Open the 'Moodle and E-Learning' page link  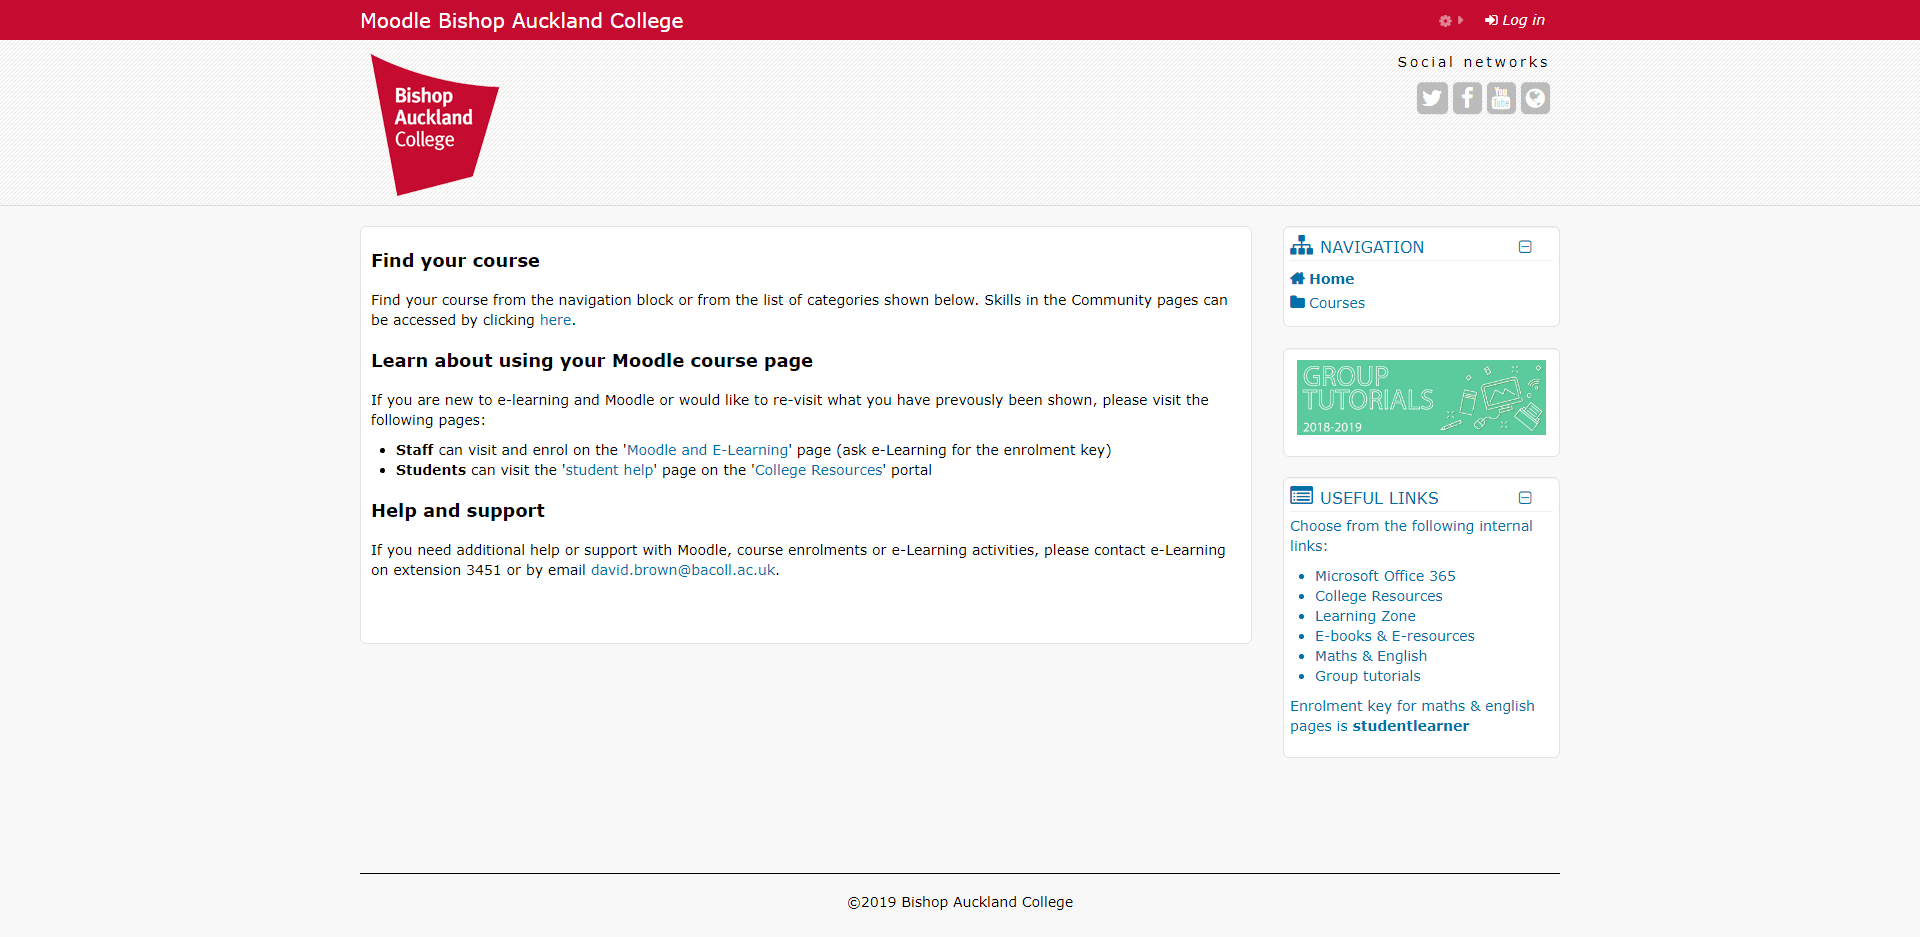point(707,450)
